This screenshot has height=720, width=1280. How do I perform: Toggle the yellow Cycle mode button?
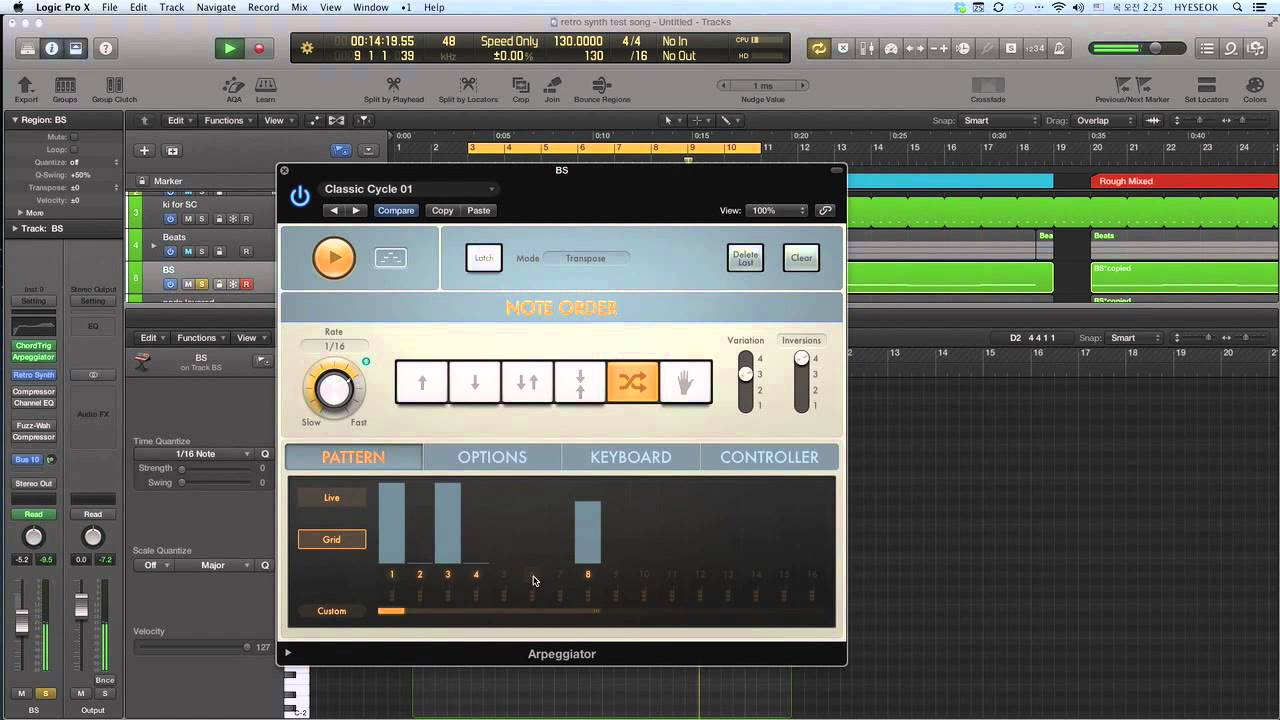[x=819, y=48]
